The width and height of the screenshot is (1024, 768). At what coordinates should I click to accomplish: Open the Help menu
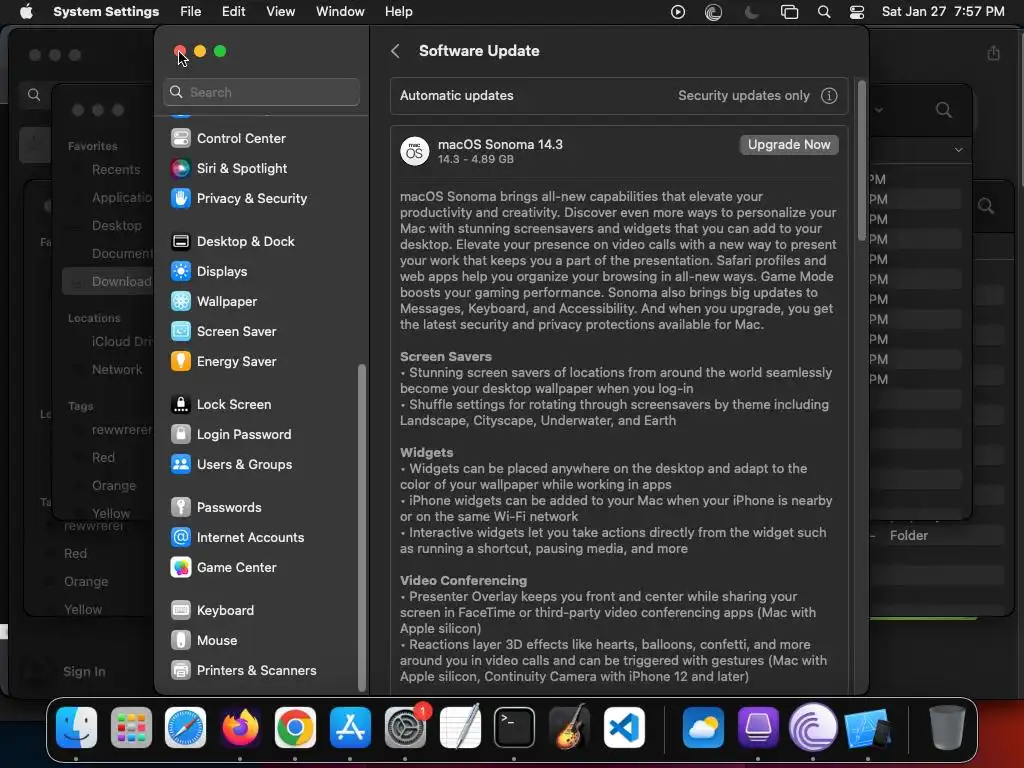pos(398,12)
